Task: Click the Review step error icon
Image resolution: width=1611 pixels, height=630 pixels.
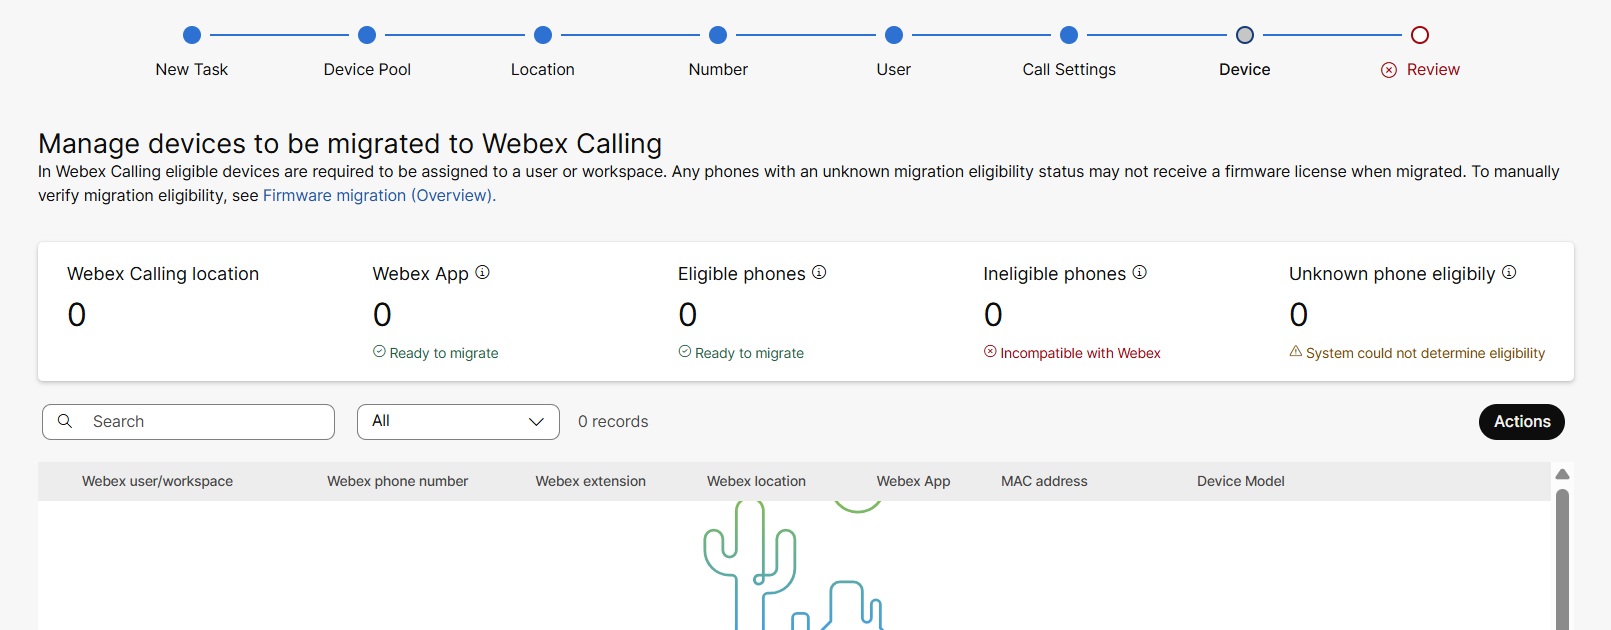Action: point(1389,70)
